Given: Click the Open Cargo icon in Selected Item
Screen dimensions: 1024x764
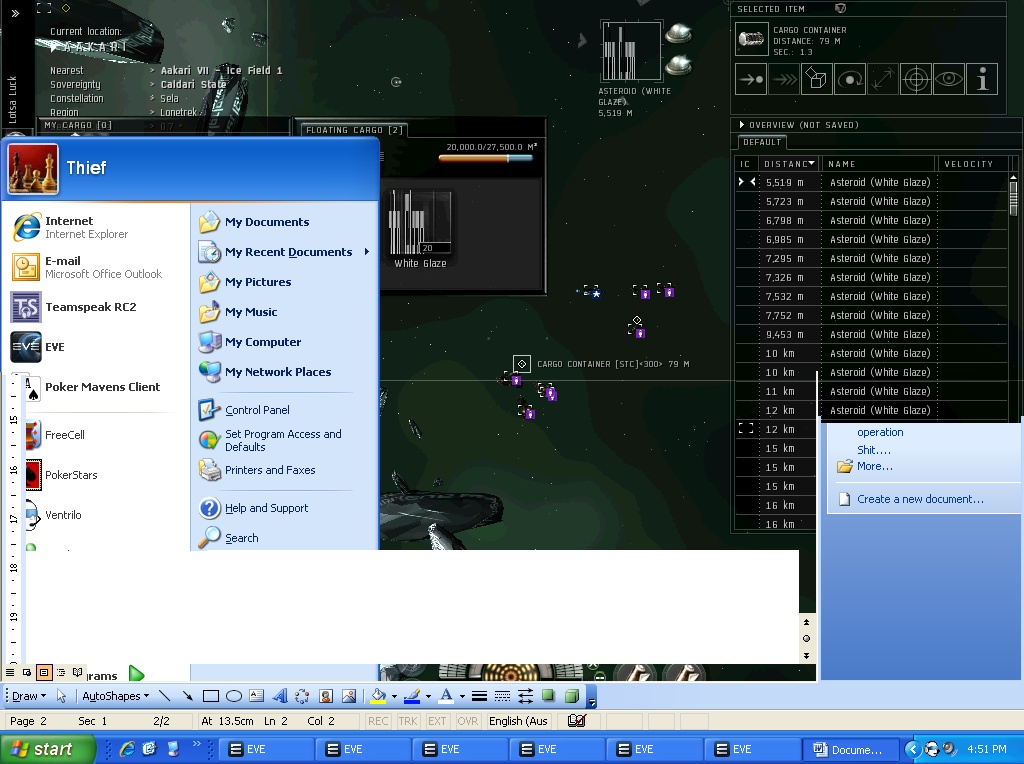Looking at the screenshot, I should tap(817, 80).
